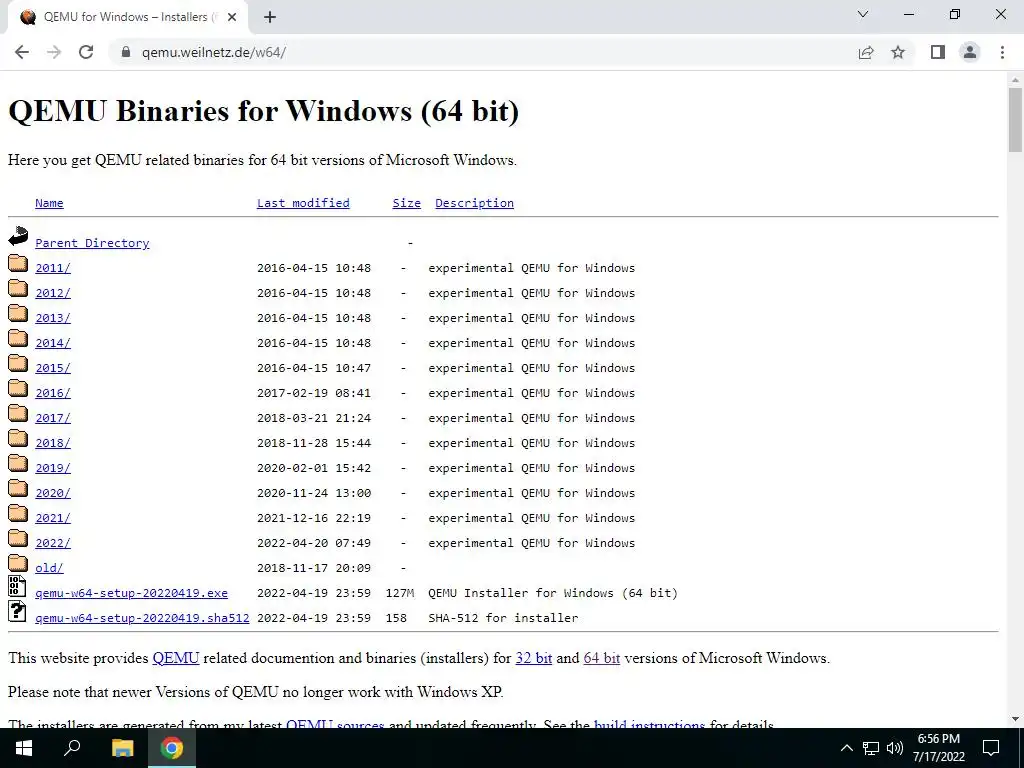Click the folder icon beside 2017/

click(18, 413)
